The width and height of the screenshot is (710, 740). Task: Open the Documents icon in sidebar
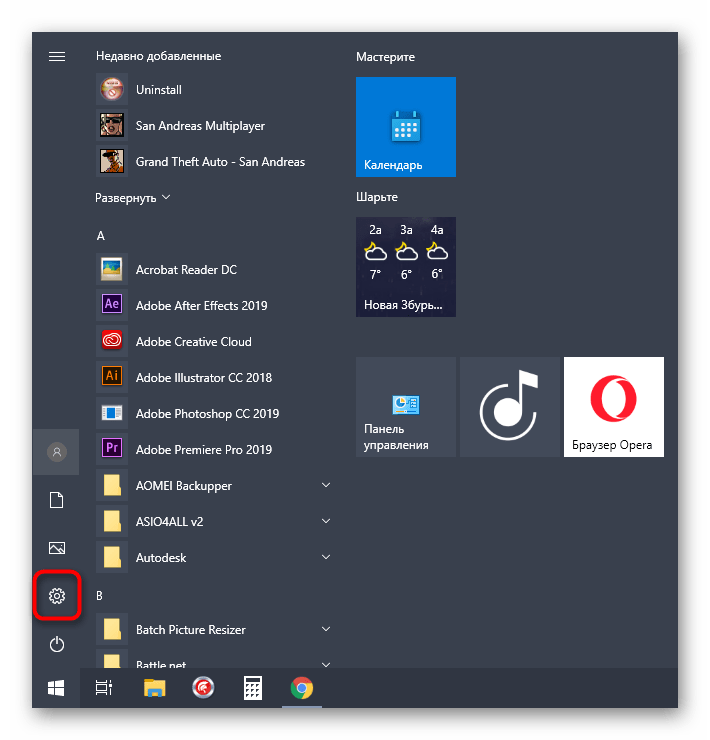tap(57, 500)
